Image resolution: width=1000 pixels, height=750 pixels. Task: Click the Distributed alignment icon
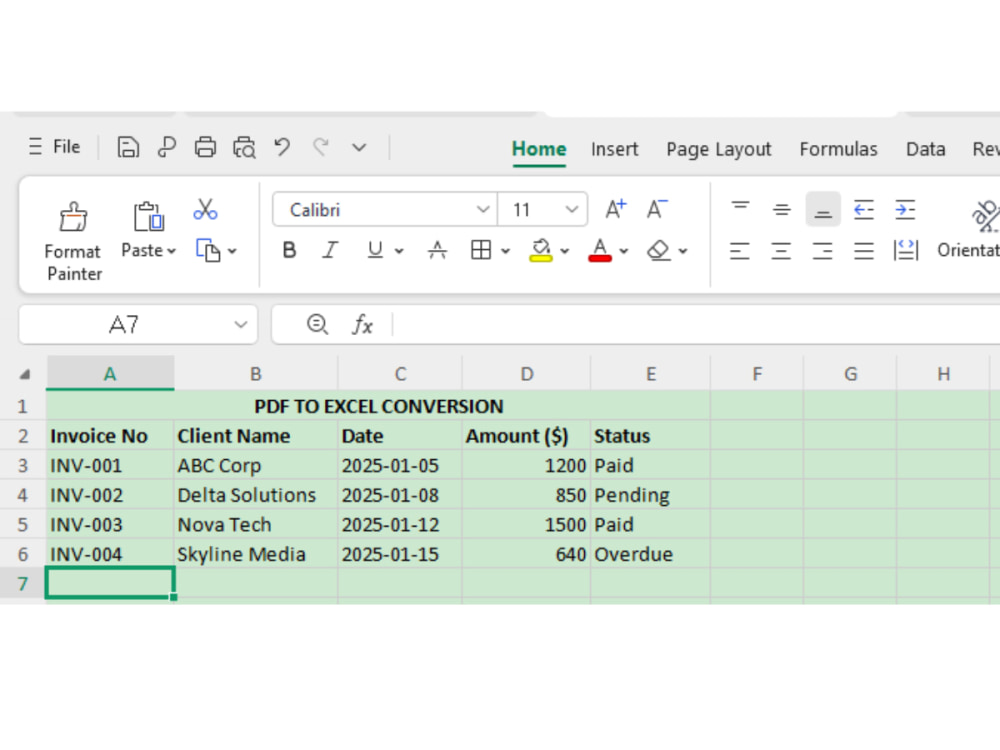[906, 251]
